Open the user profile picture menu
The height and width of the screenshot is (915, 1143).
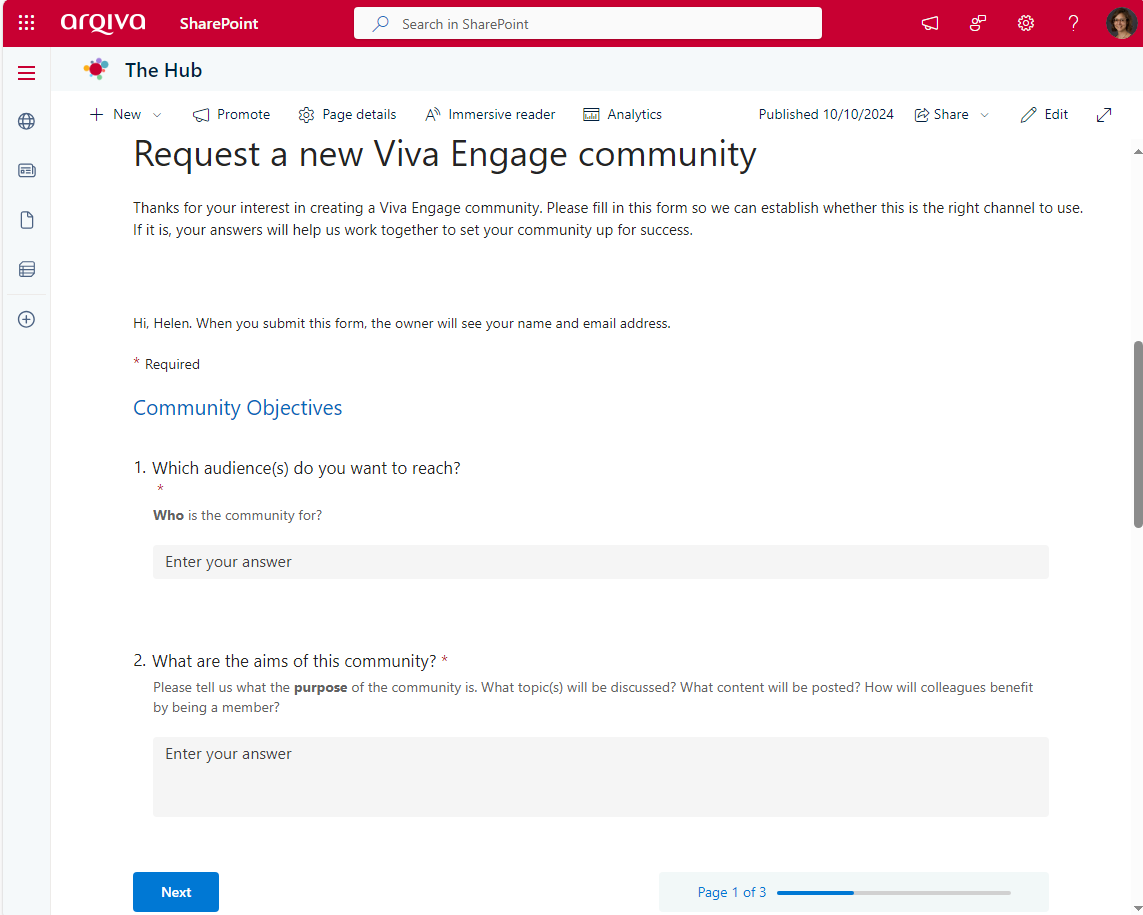pos(1121,23)
